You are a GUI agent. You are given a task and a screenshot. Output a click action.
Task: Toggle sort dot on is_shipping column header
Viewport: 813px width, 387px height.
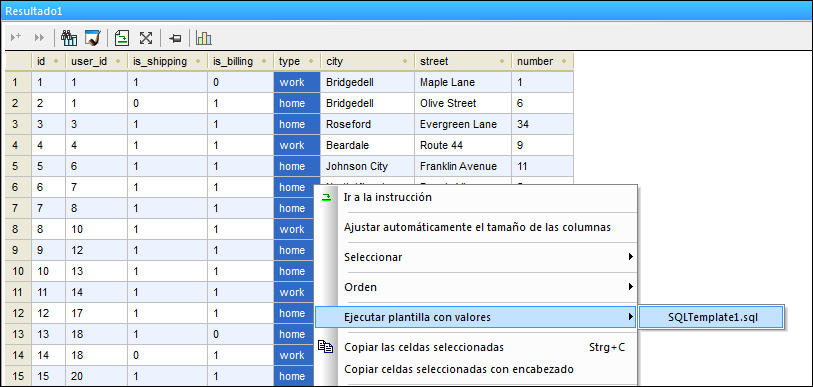click(x=198, y=61)
